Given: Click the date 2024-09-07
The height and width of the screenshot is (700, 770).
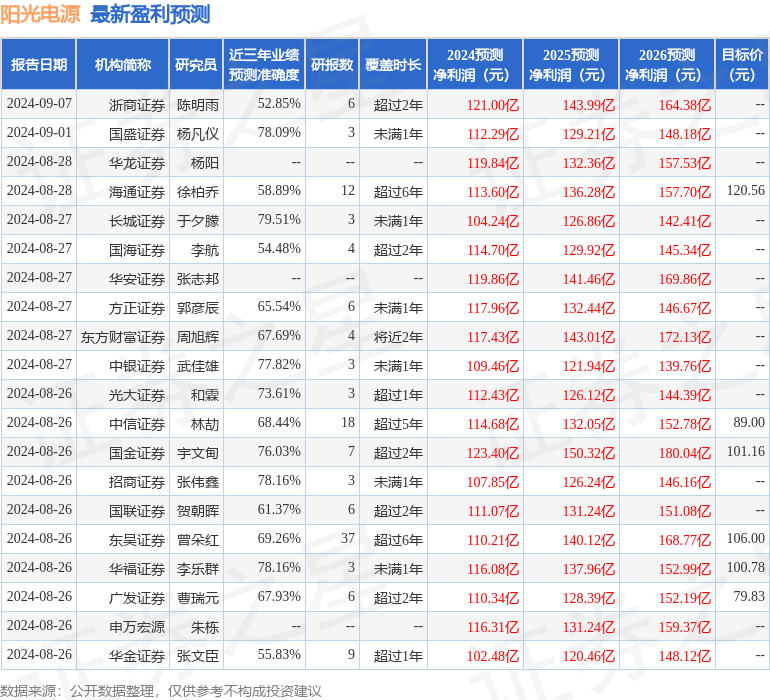Looking at the screenshot, I should pyautogui.click(x=39, y=104).
